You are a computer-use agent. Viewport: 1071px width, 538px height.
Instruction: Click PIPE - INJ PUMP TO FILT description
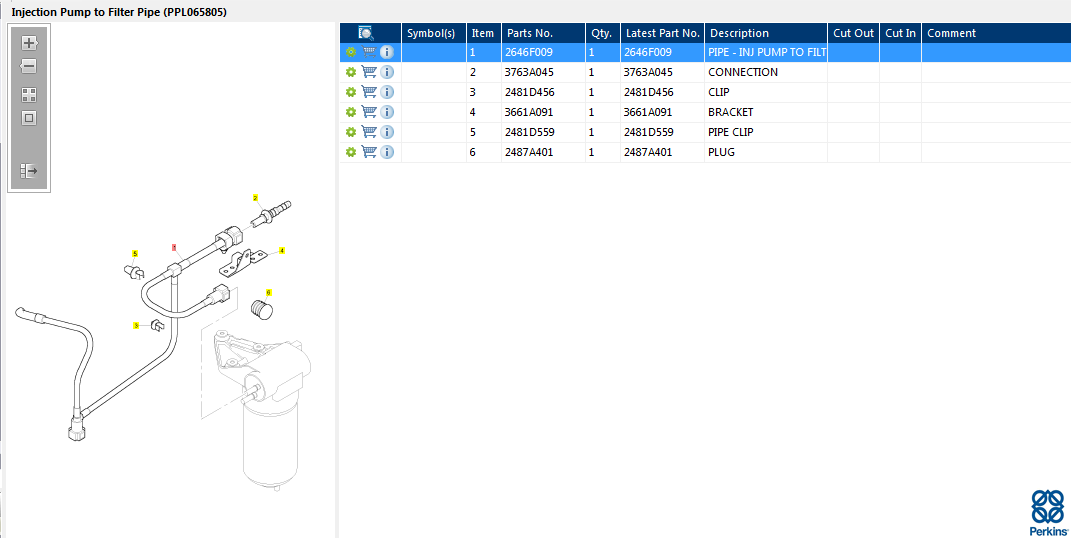[767, 52]
